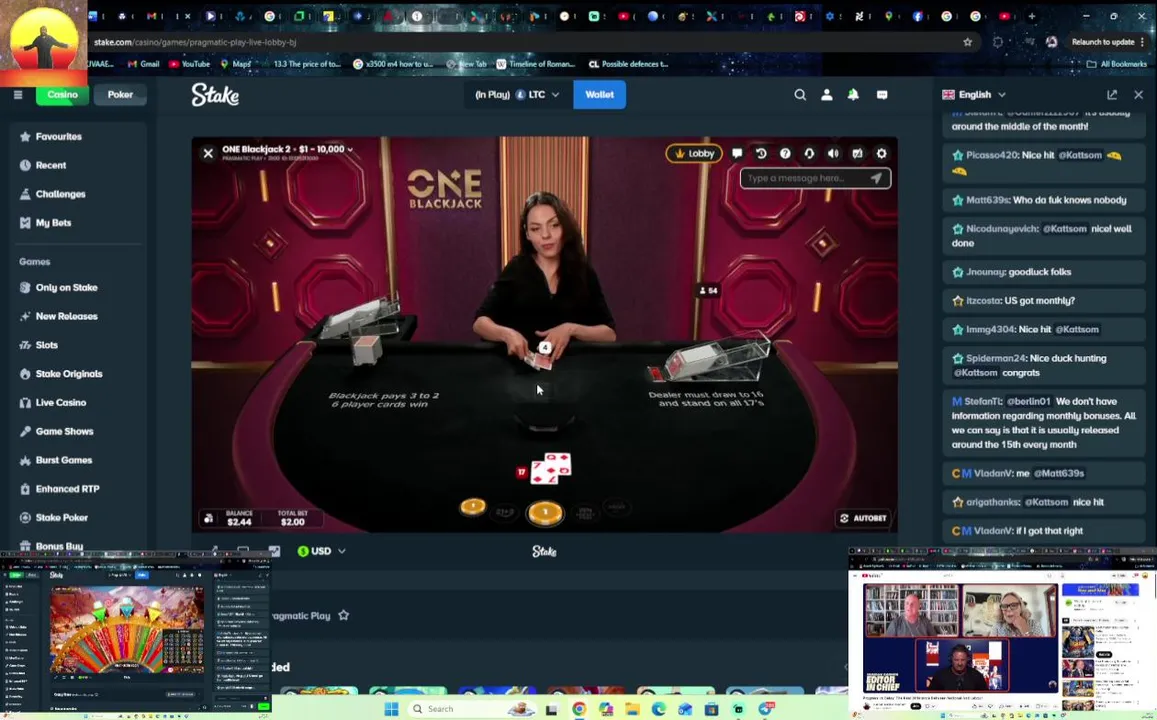Viewport: 1157px width, 720px height.
Task: Open the Wallet
Action: pos(599,94)
